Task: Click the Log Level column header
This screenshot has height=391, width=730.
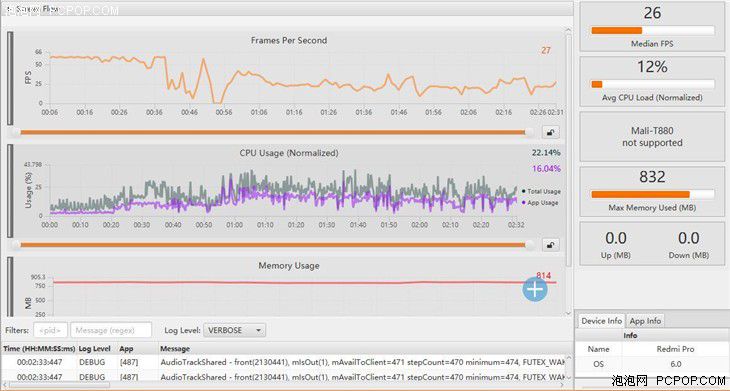Action: pyautogui.click(x=96, y=348)
